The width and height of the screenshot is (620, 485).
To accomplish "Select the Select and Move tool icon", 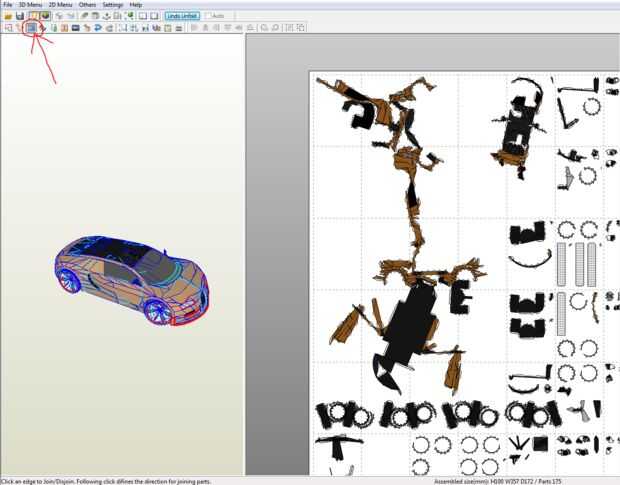I will point(9,28).
